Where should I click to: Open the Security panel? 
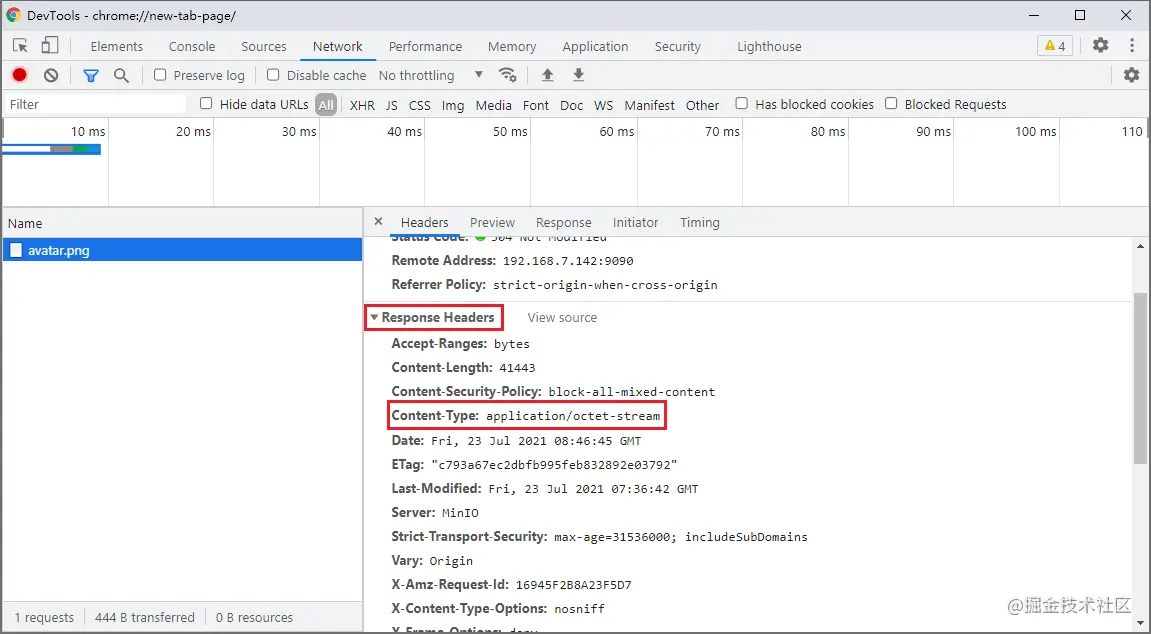tap(678, 46)
